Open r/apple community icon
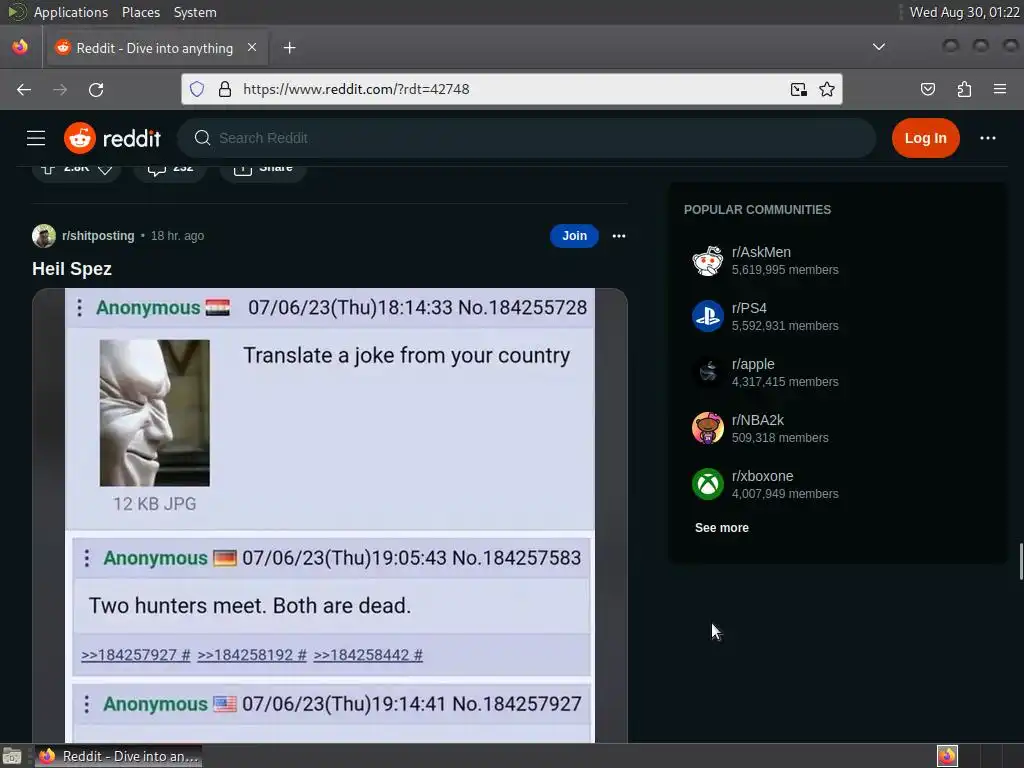1024x768 pixels. (708, 372)
